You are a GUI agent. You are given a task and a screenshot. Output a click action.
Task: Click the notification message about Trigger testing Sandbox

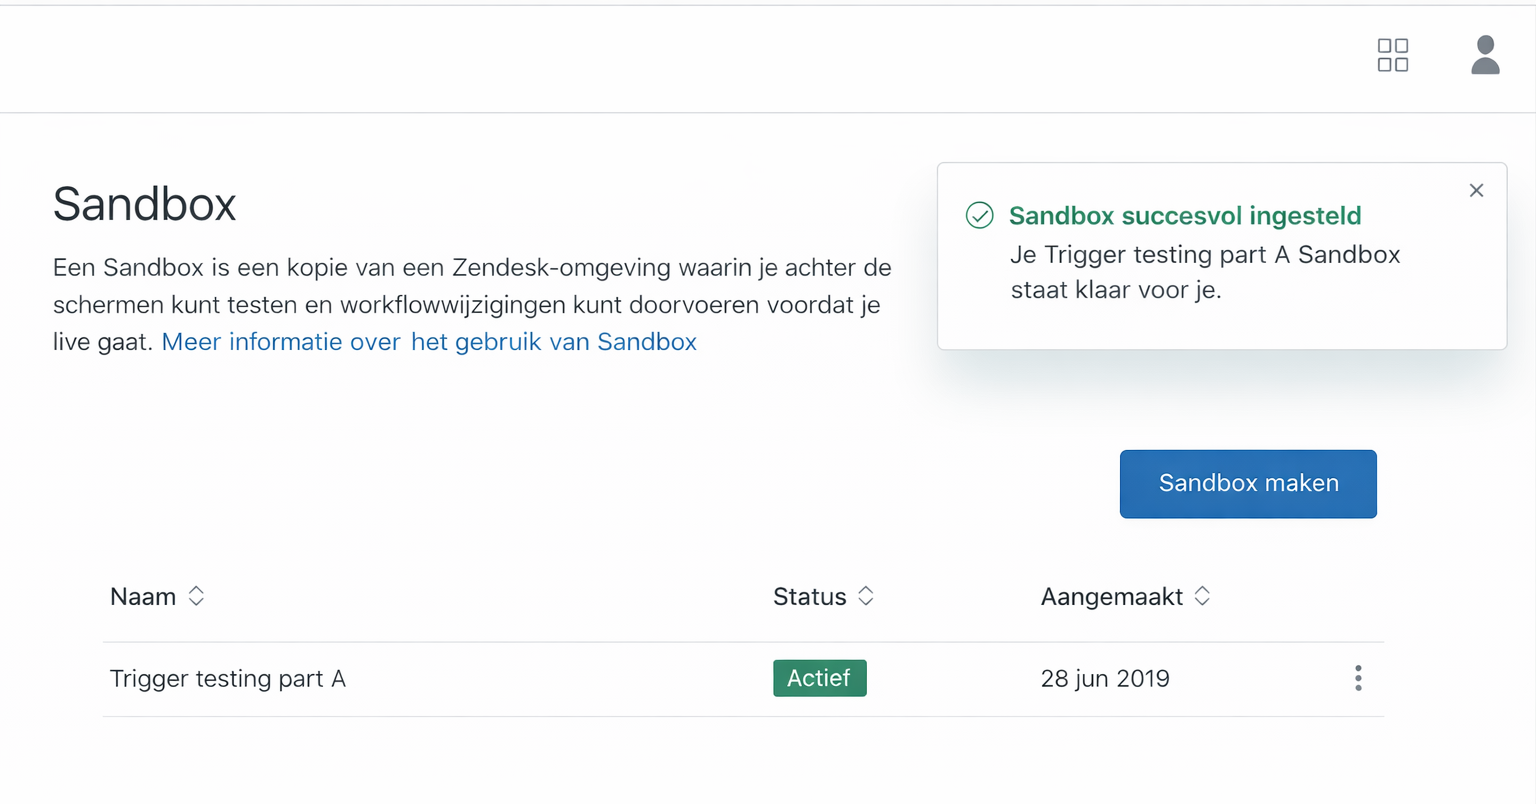click(1204, 272)
